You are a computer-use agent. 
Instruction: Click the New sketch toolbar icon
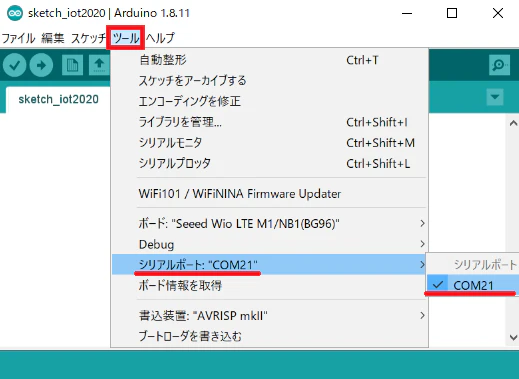pos(72,65)
